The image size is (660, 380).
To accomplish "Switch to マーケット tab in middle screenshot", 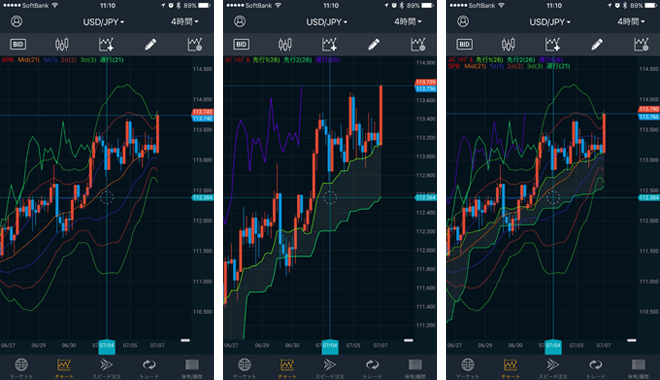I will 244,368.
